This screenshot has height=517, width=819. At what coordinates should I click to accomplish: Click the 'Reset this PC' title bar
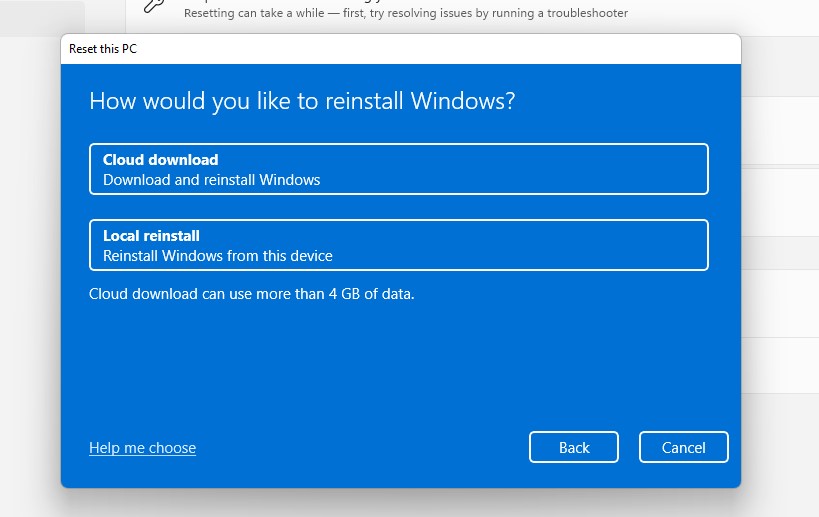pos(401,49)
